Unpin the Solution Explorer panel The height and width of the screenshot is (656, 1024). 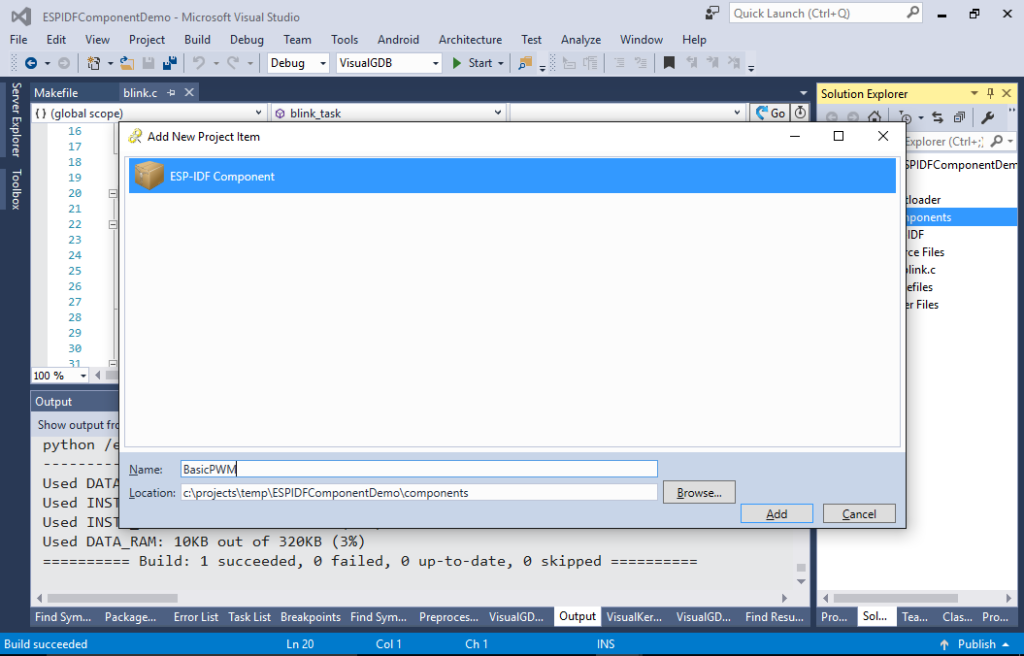(x=991, y=93)
